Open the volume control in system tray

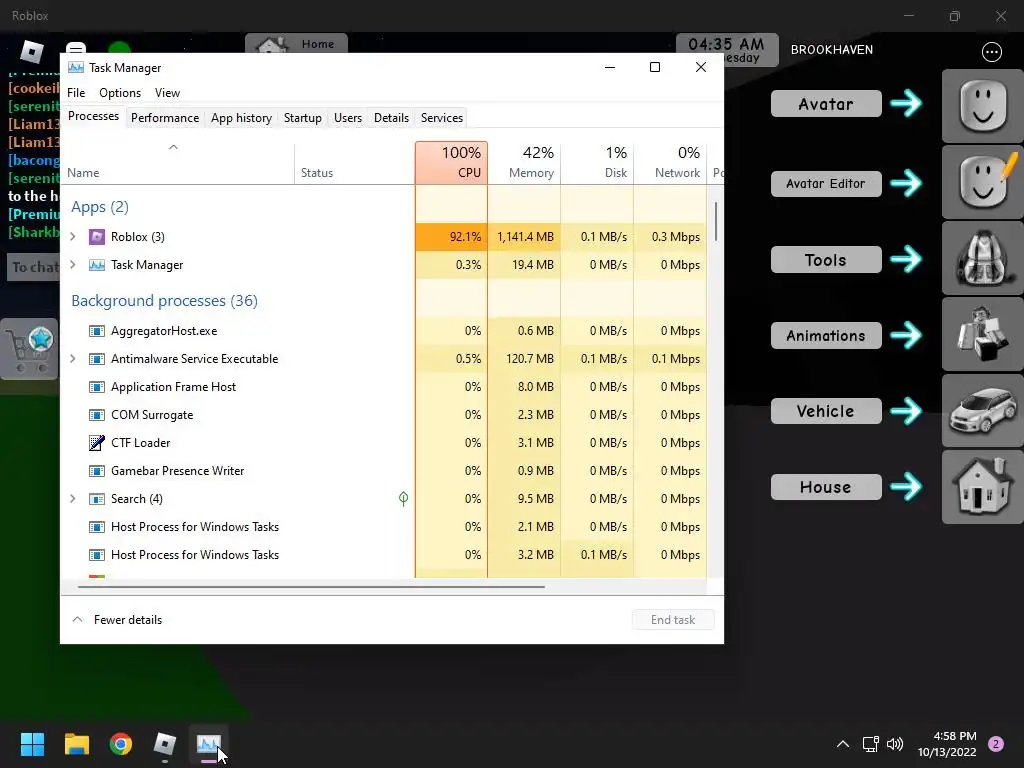pos(895,744)
